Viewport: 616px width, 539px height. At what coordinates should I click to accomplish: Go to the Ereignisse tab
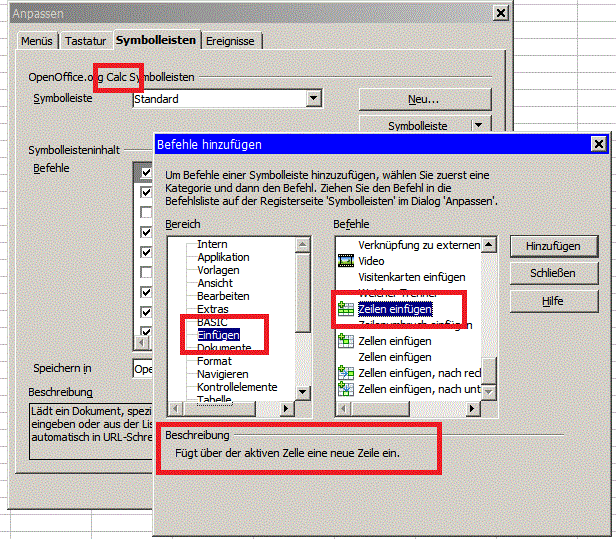232,41
